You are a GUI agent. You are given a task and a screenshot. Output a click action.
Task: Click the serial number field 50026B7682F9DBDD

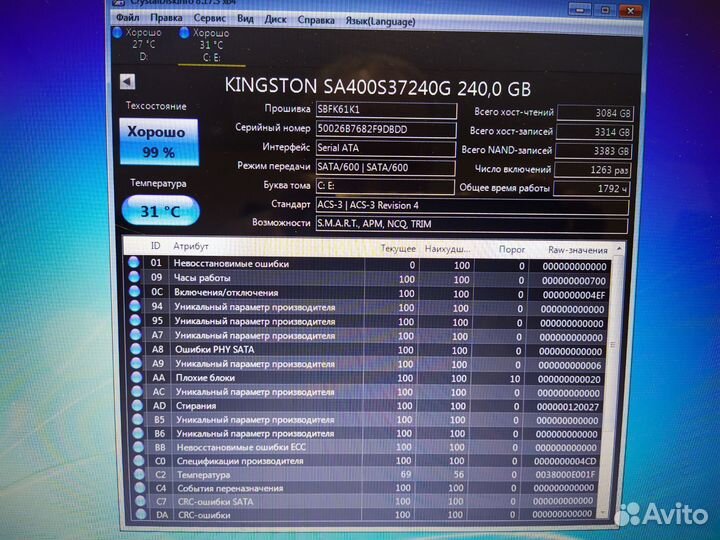tap(386, 129)
